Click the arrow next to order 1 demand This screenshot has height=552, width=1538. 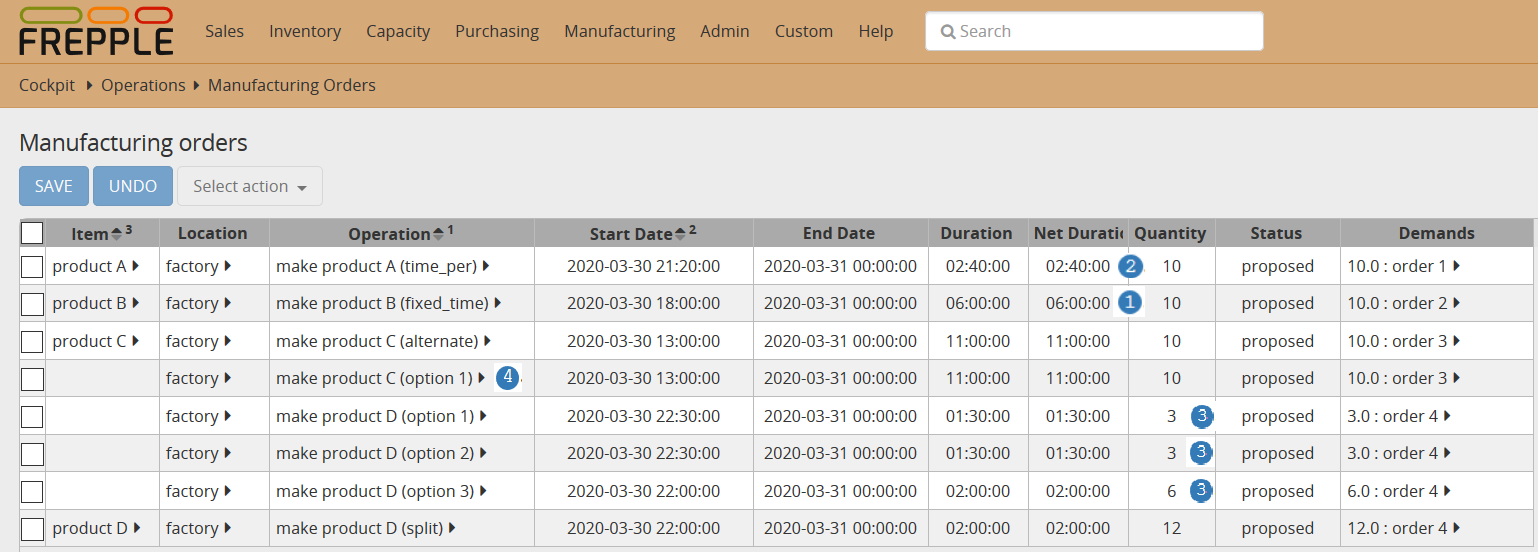[x=1456, y=266]
